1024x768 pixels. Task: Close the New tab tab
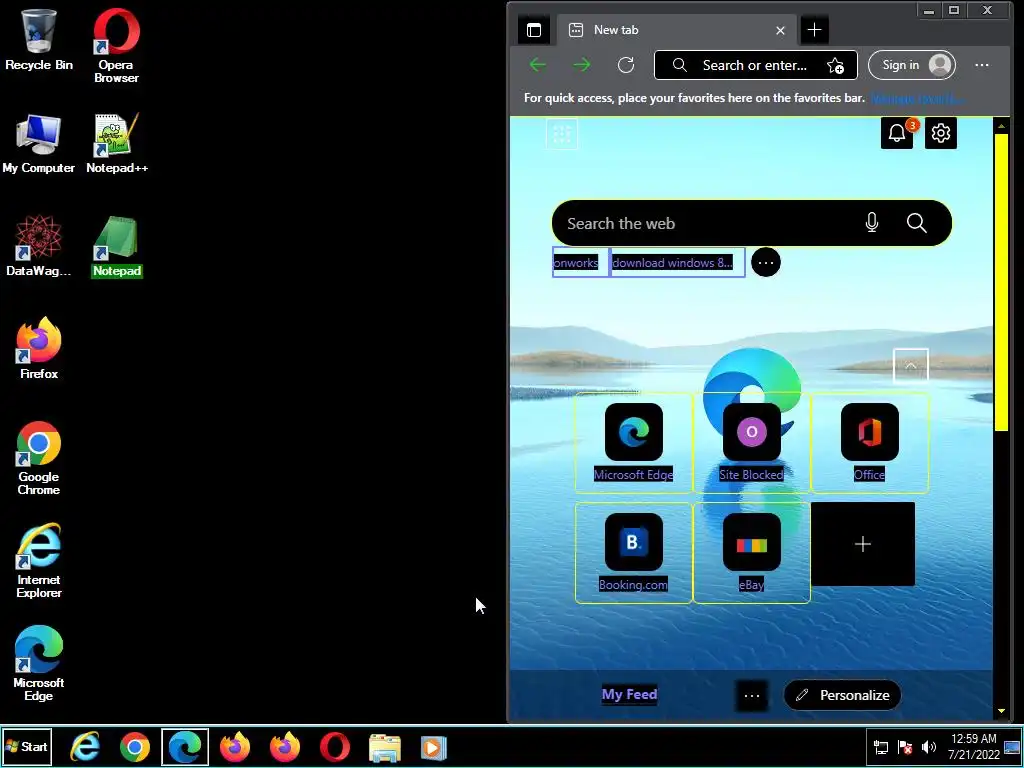(x=780, y=30)
